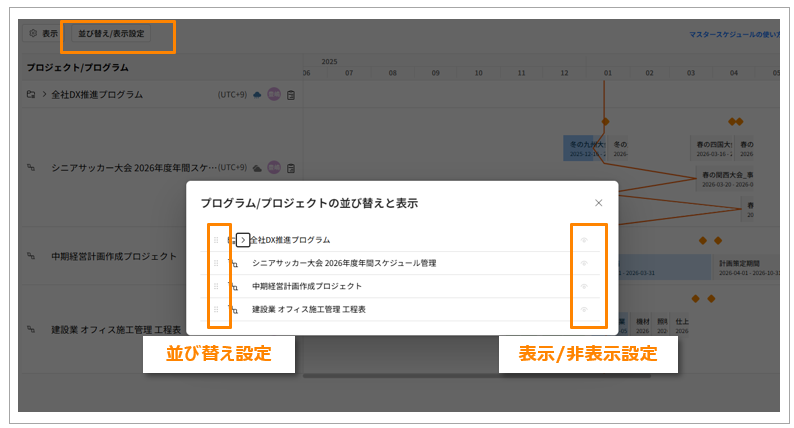Image resolution: width=794 pixels, height=428 pixels.
Task: Click user avatar on 全社DX推進プログラム row
Action: click(x=273, y=95)
